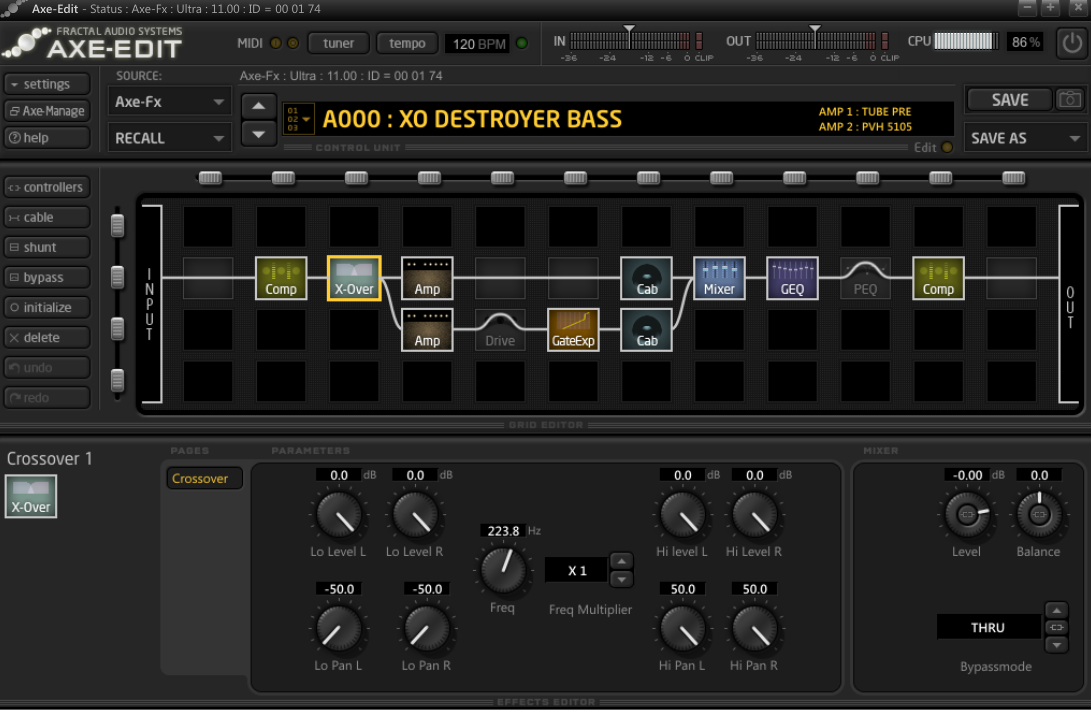Screen dimensions: 1091x710
Task: Select the top row Cab block
Action: [646, 277]
